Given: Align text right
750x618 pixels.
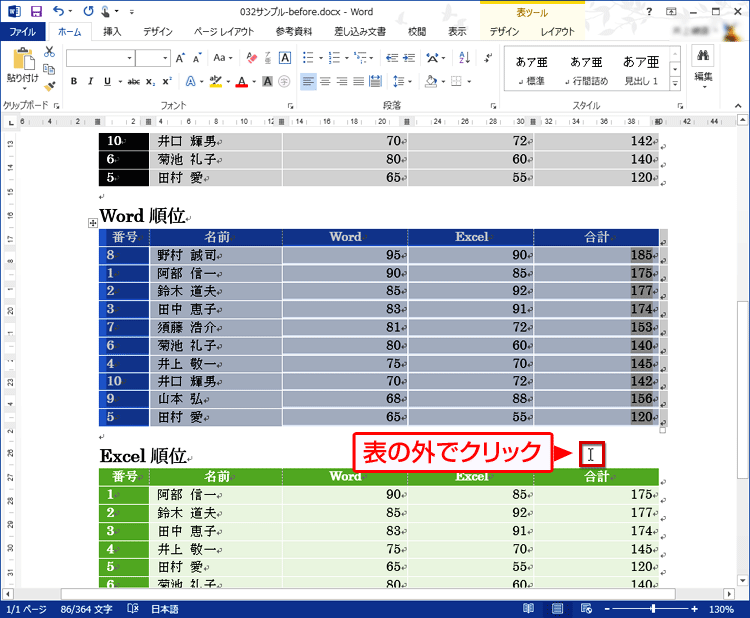Looking at the screenshot, I should [x=342, y=82].
